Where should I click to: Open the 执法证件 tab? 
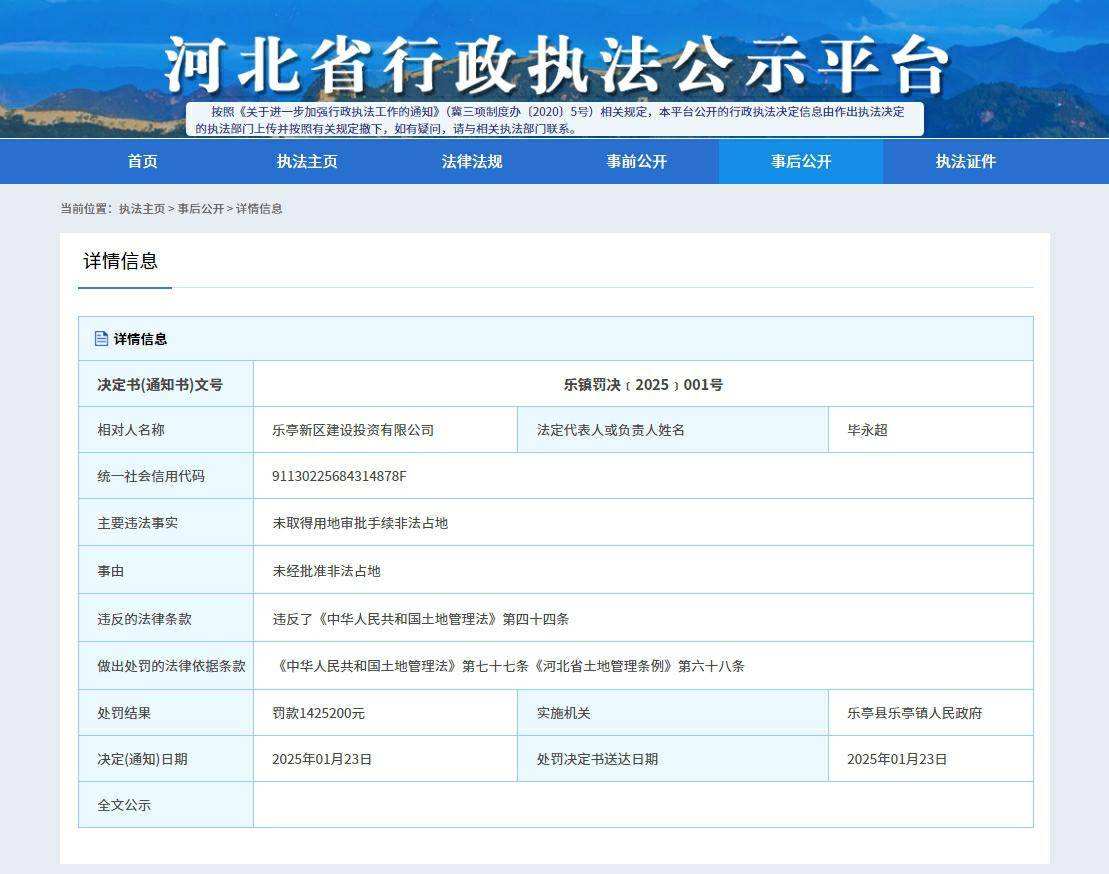click(x=965, y=161)
